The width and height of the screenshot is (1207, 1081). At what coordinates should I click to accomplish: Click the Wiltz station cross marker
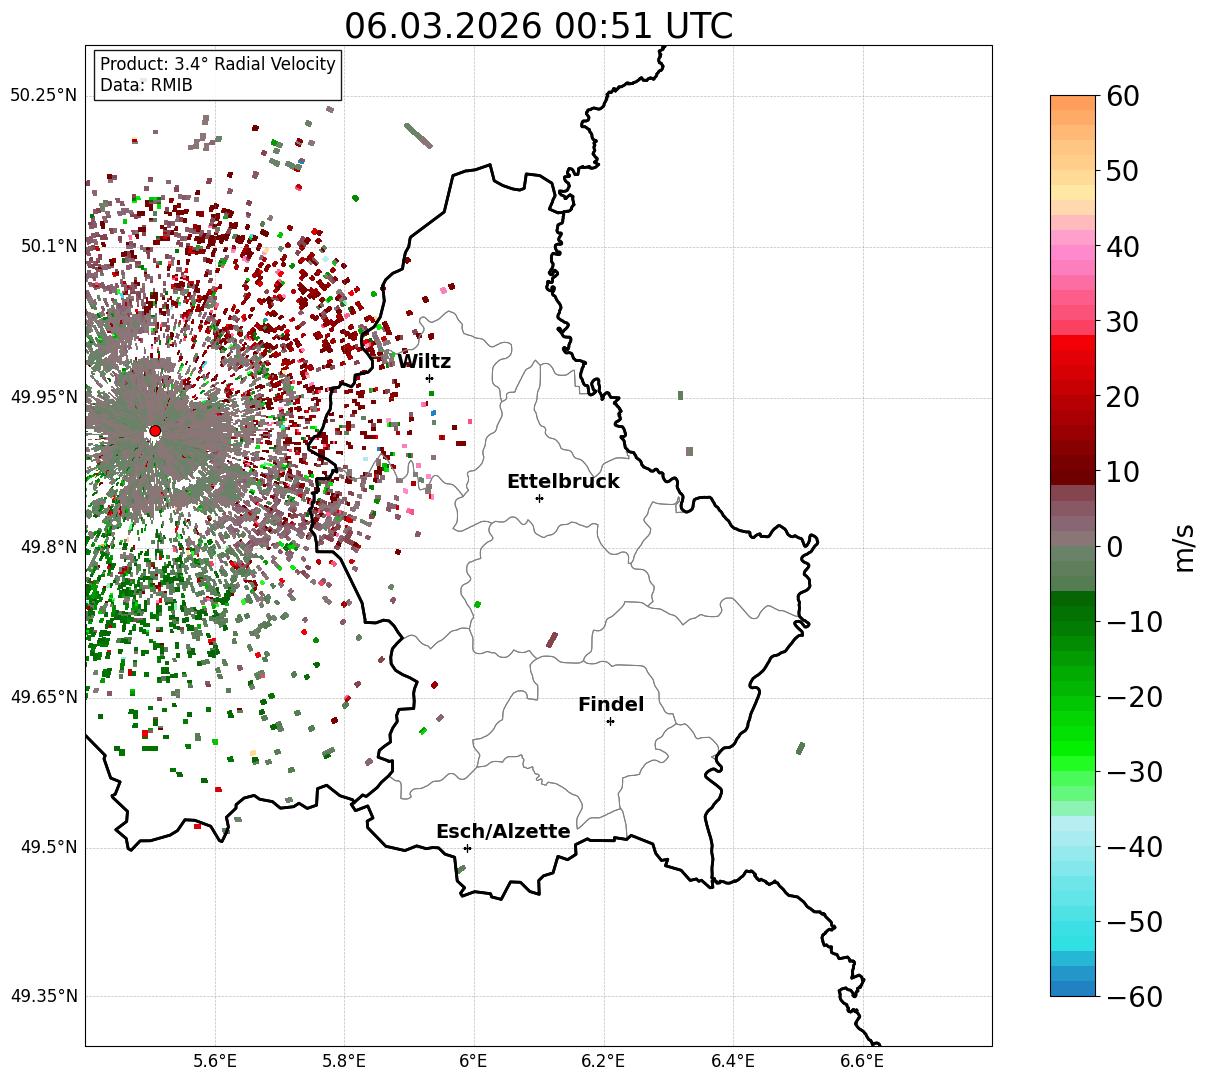[429, 378]
